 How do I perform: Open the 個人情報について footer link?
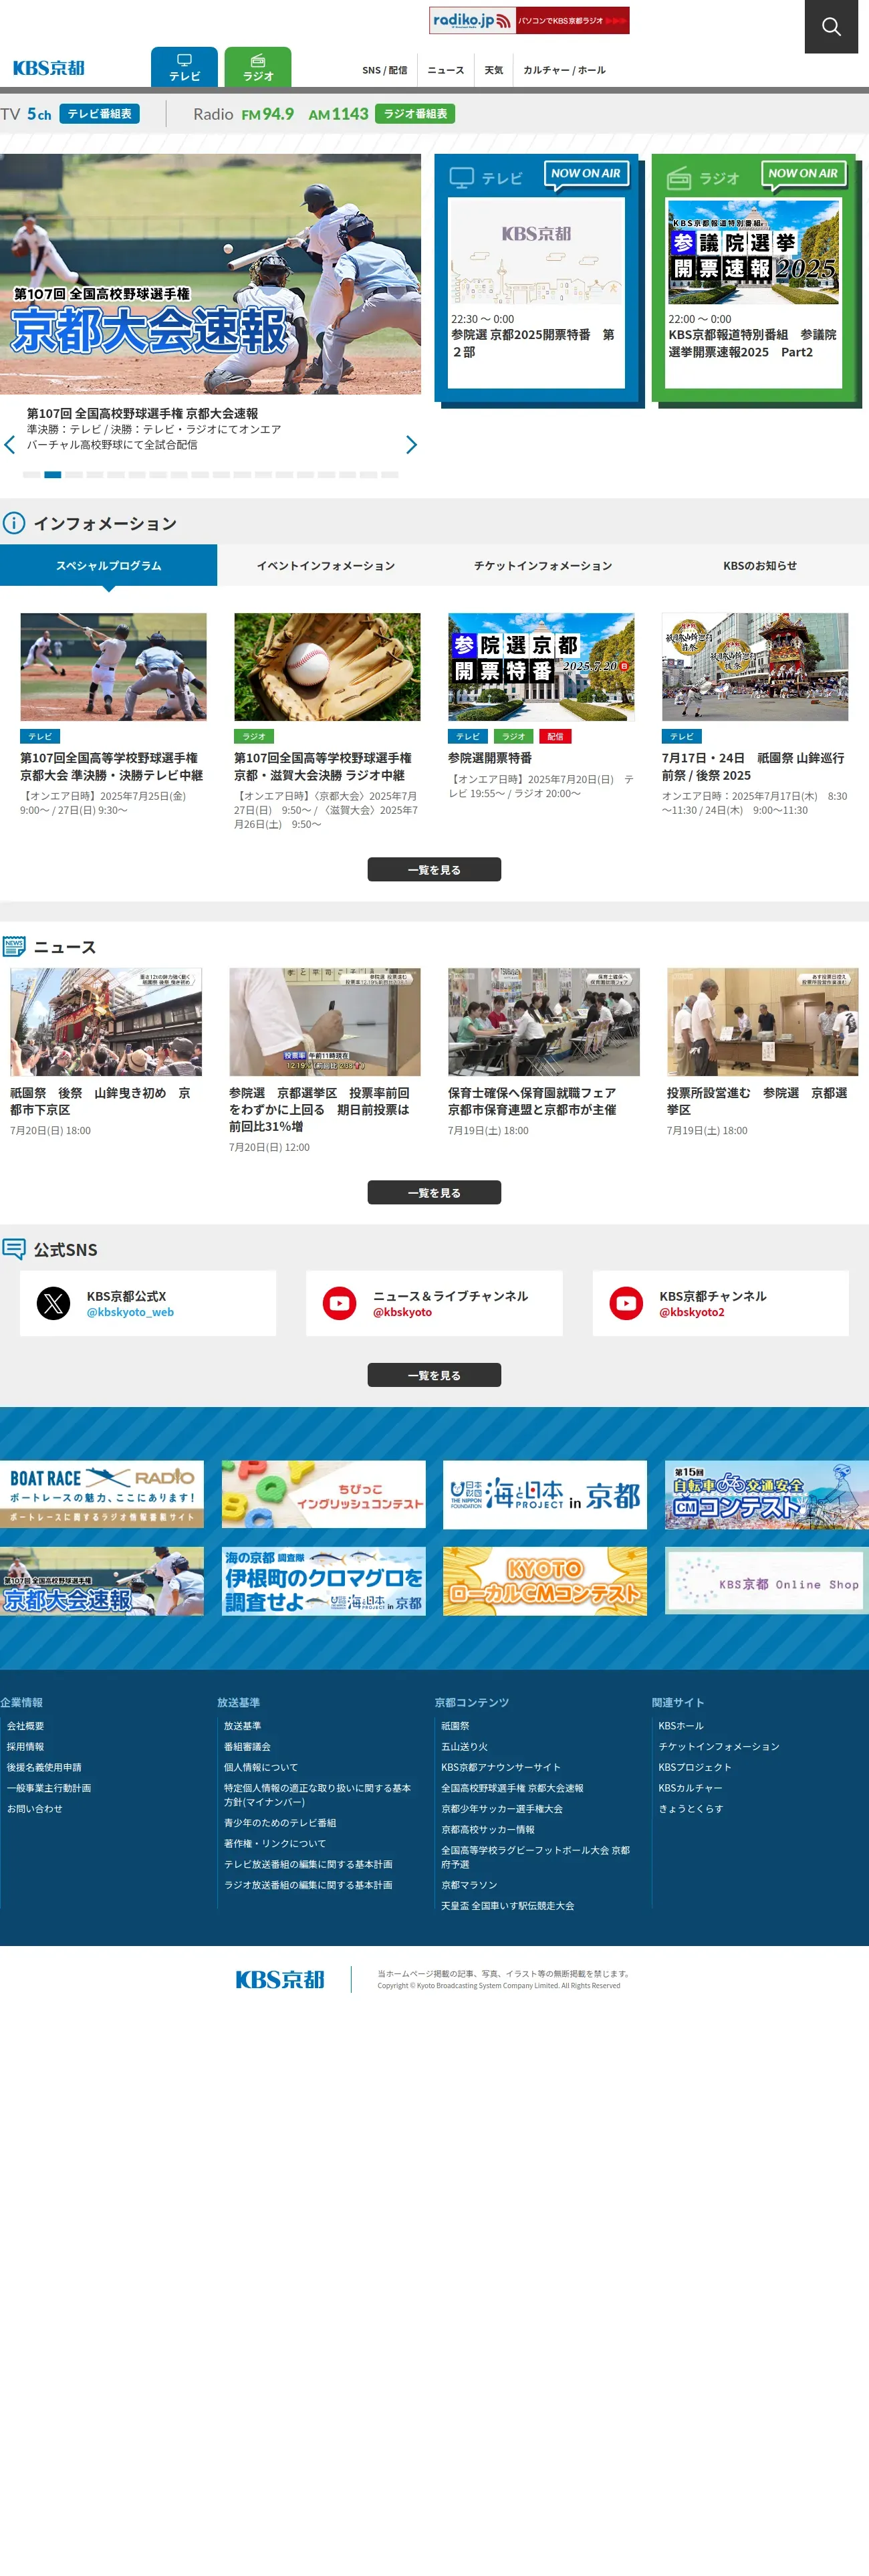[x=261, y=1767]
